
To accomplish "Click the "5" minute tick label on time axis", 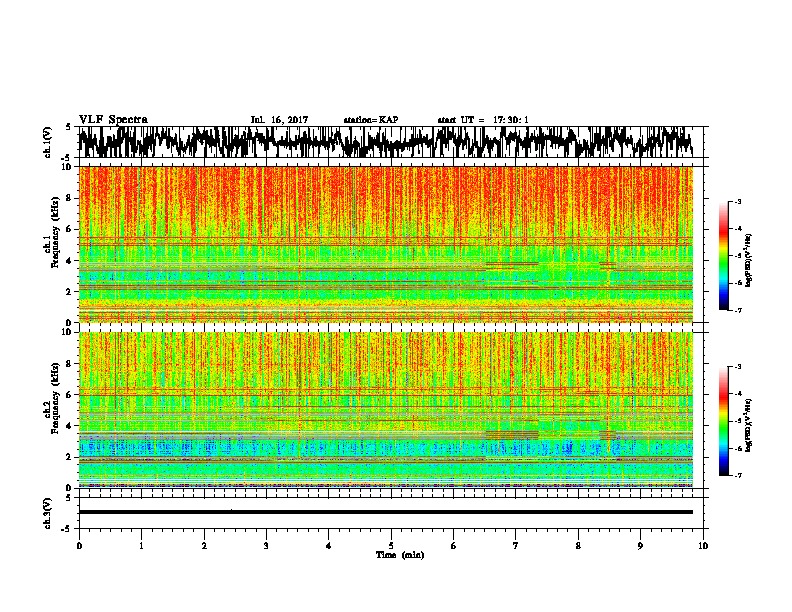I will point(391,546).
